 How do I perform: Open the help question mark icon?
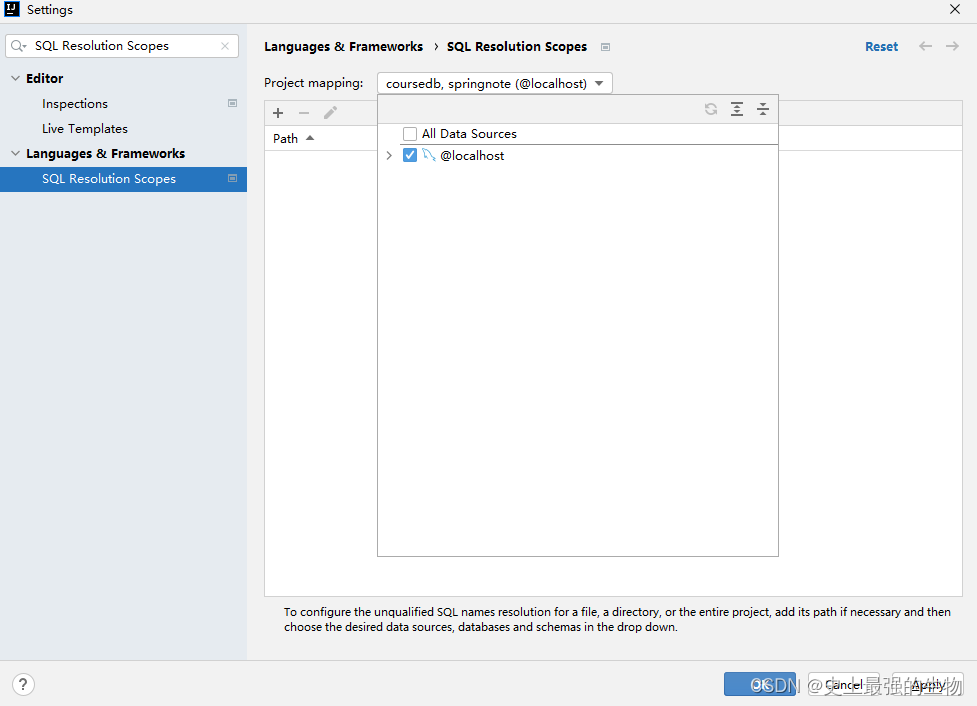(22, 684)
